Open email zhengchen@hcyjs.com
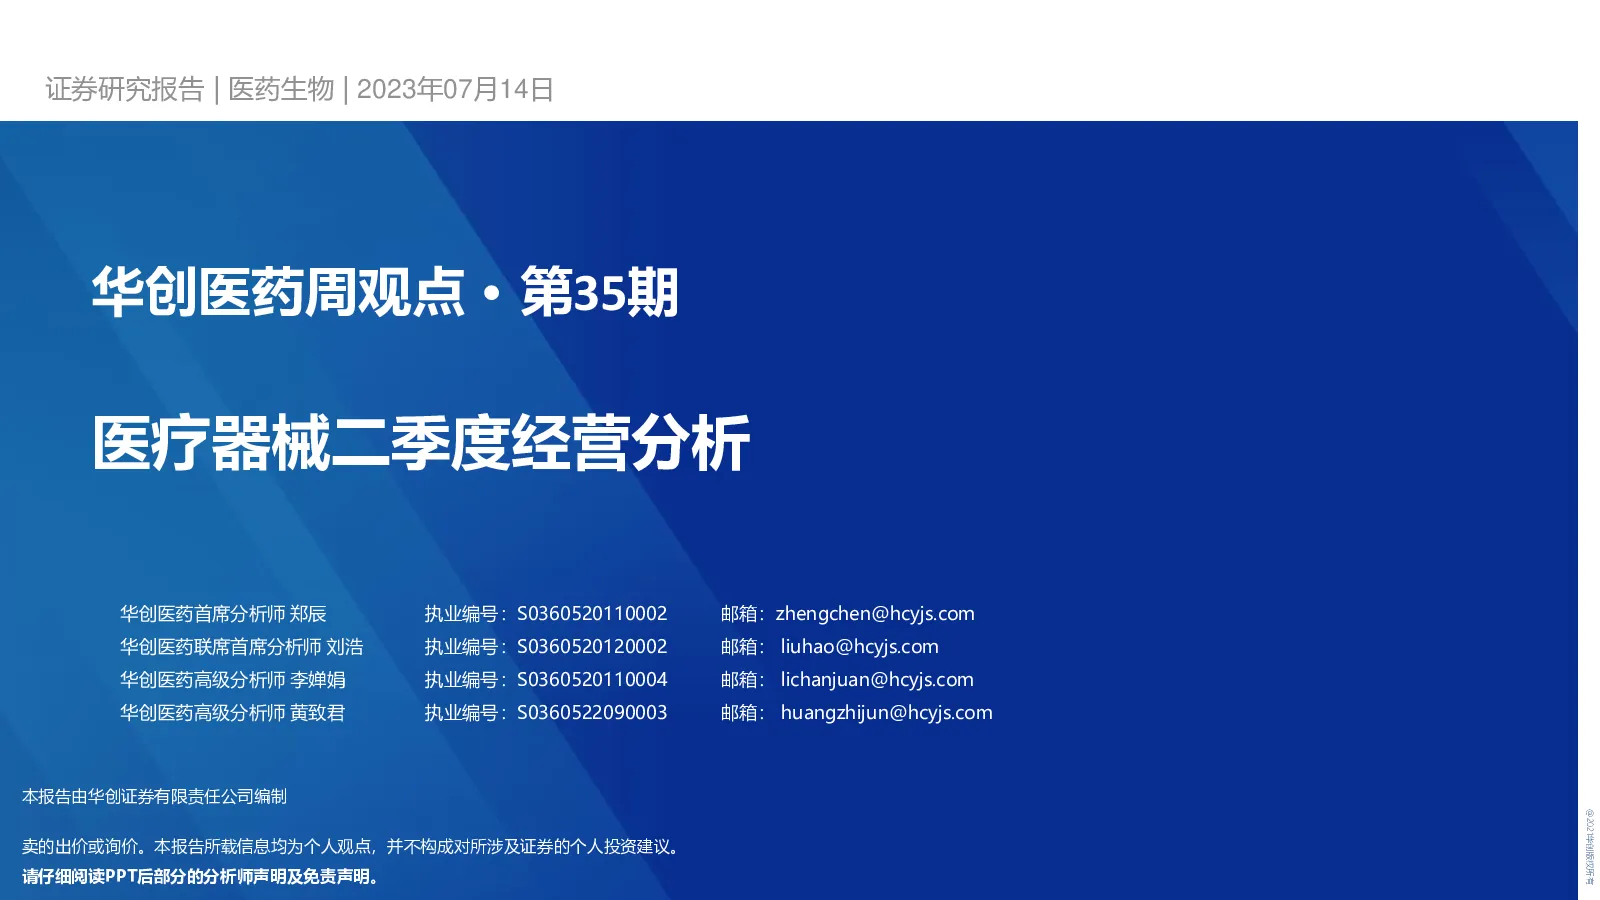 tap(875, 614)
